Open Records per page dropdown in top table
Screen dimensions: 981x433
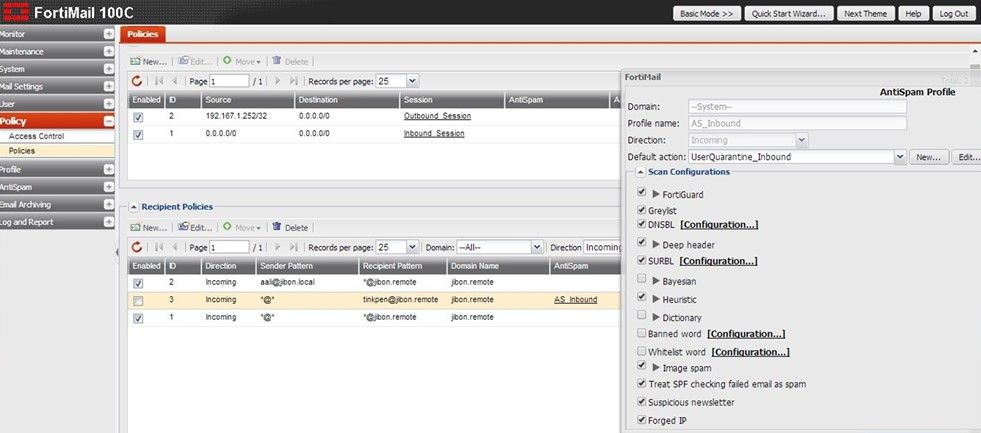point(412,81)
